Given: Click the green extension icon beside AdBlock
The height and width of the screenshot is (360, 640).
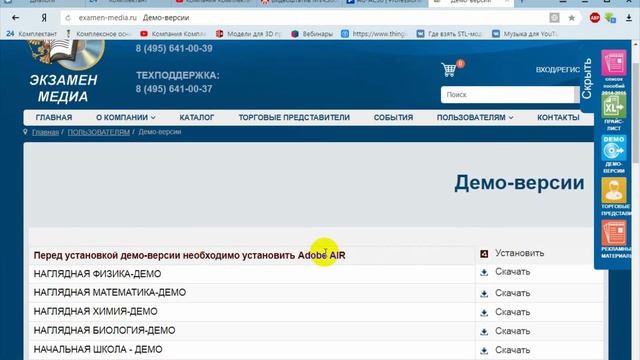Looking at the screenshot, I should click(x=610, y=18).
